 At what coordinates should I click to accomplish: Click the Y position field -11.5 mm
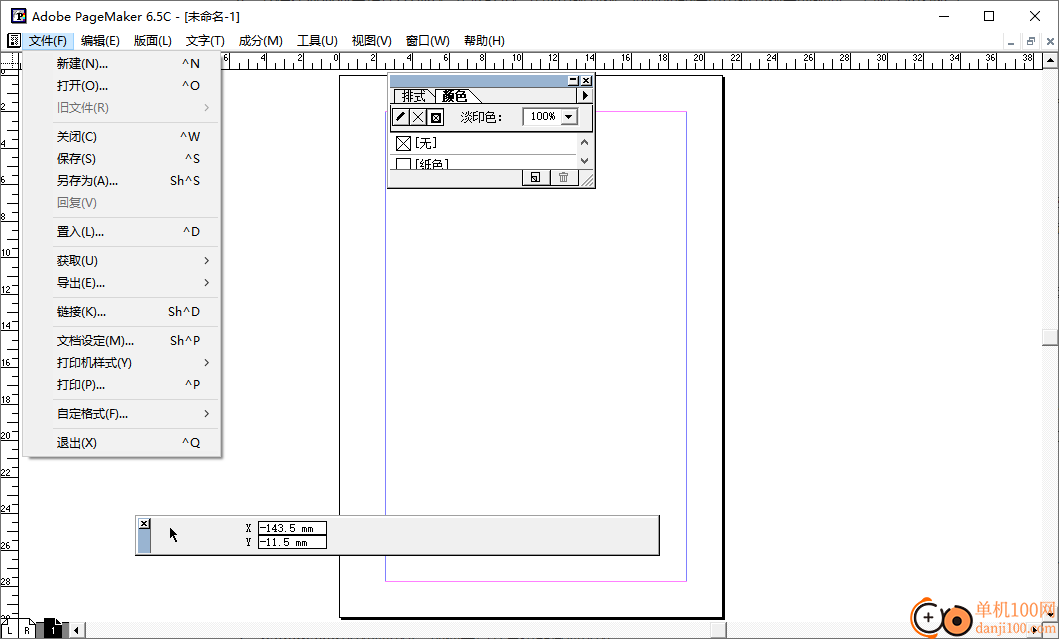tap(292, 542)
